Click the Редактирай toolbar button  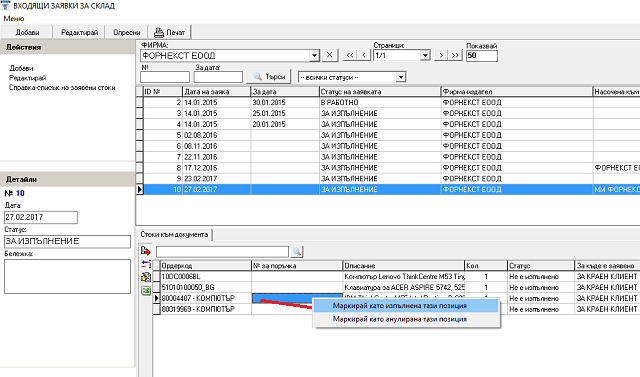[79, 32]
